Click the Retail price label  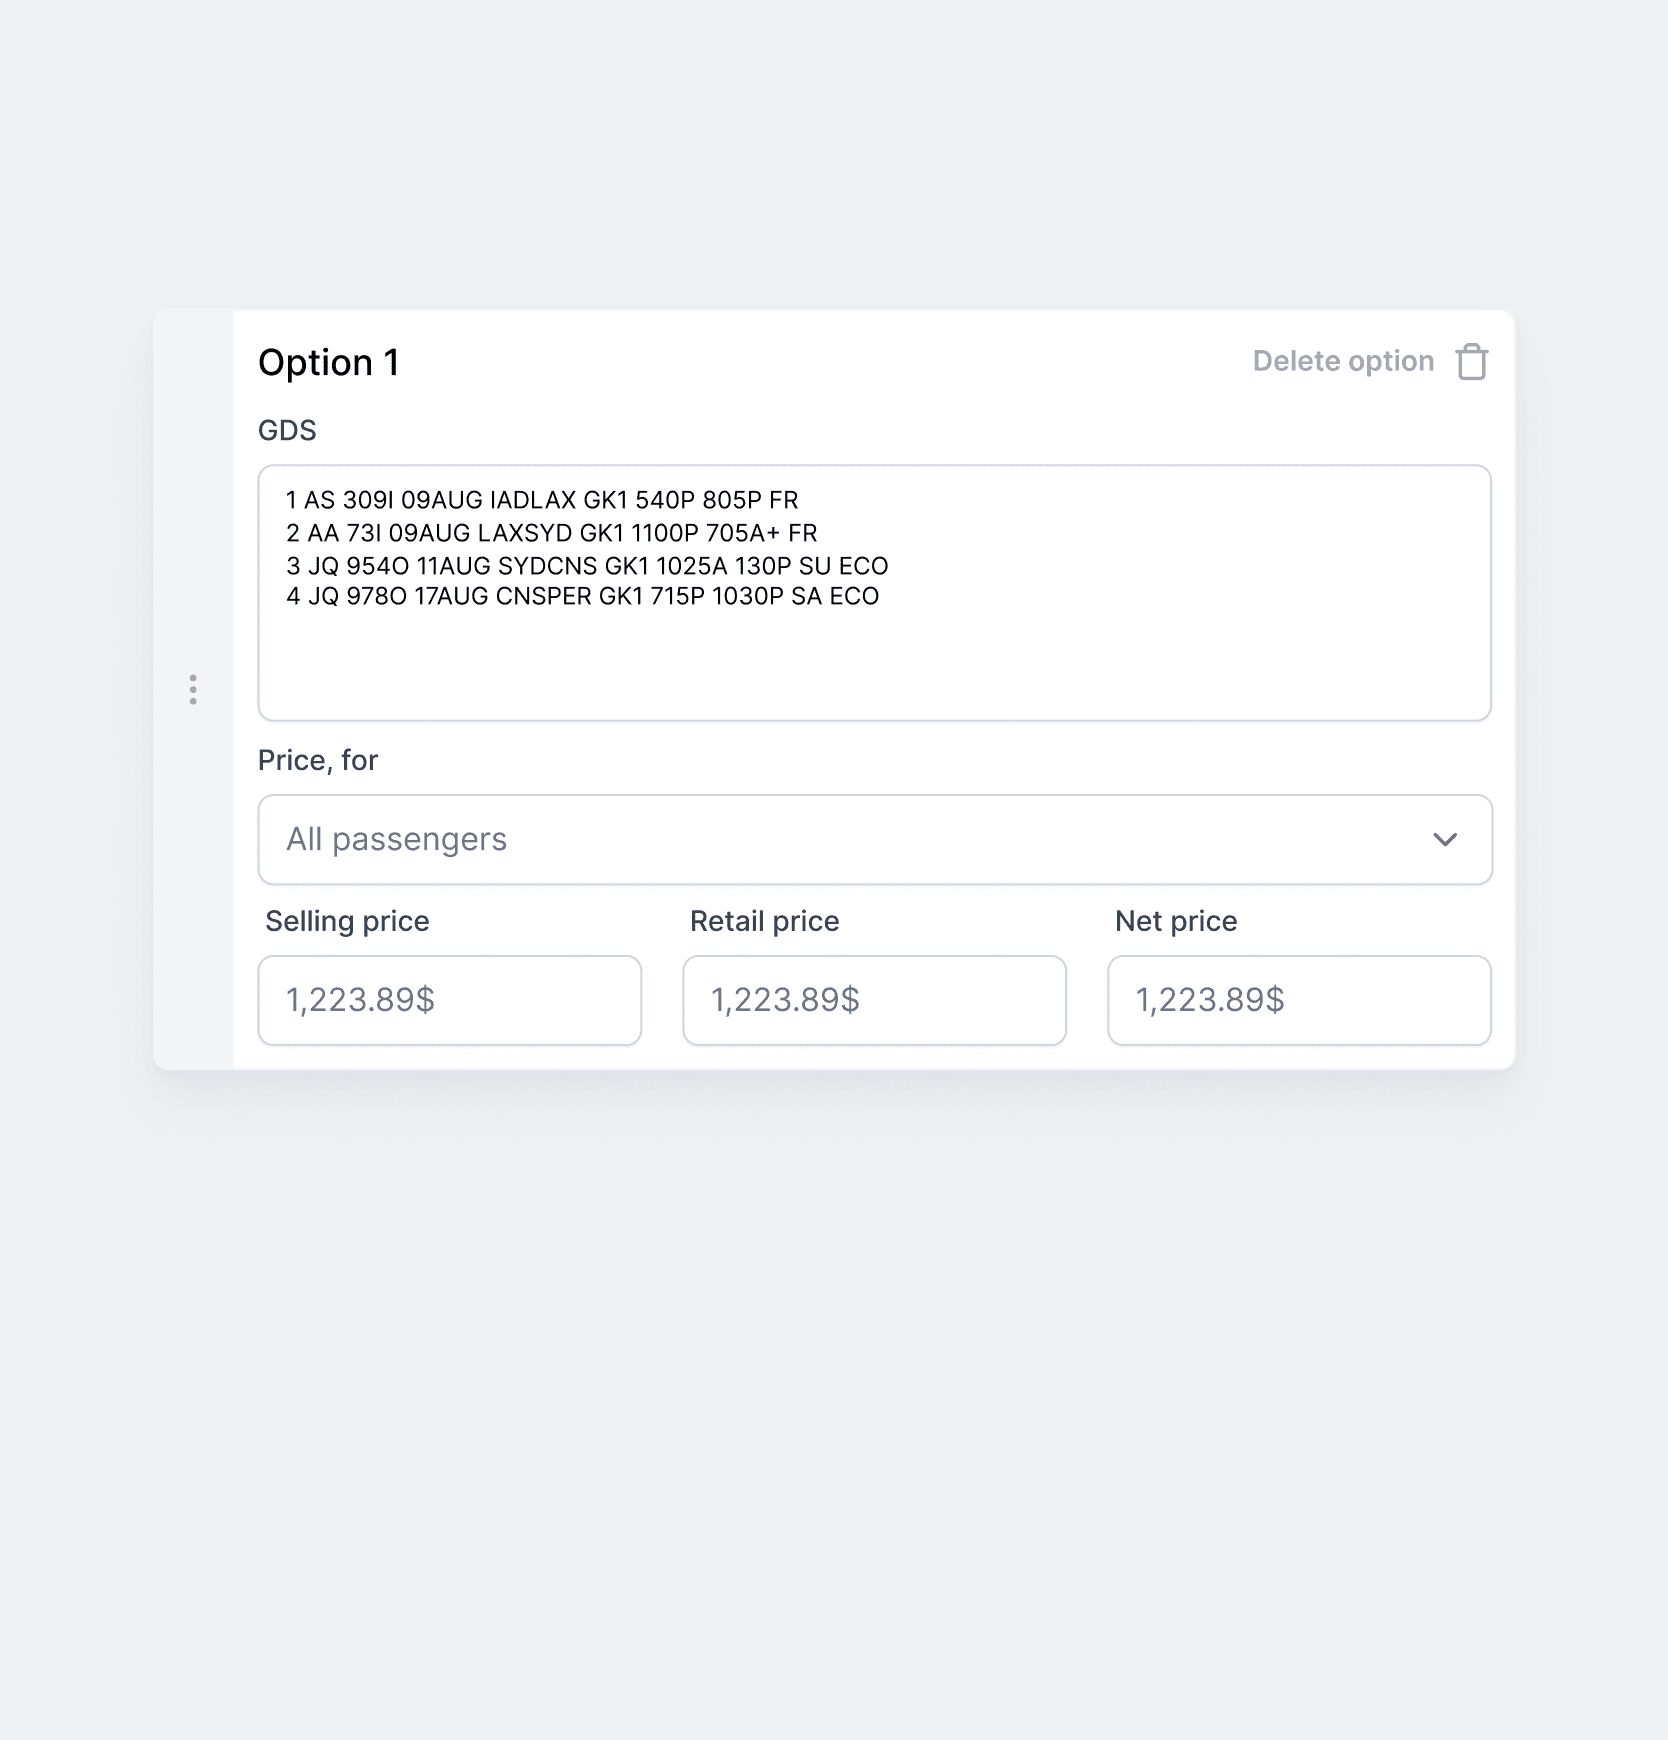tap(765, 921)
